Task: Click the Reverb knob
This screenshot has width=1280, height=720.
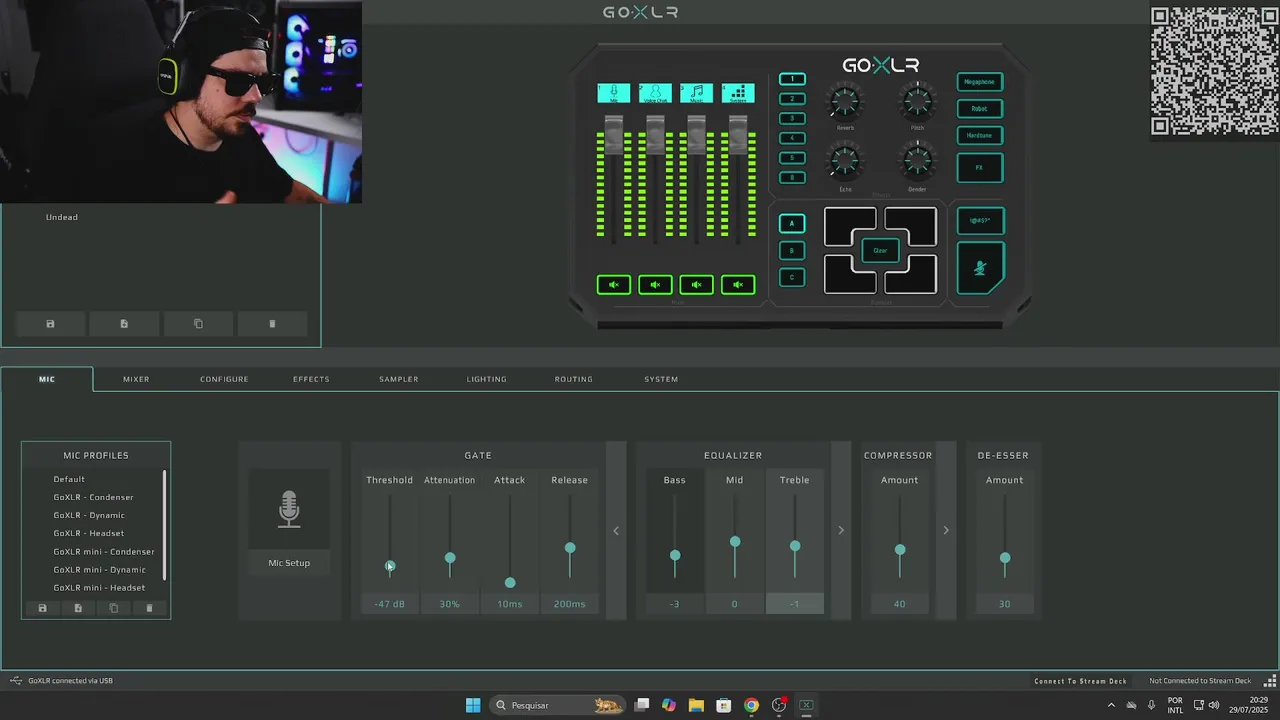Action: (845, 101)
